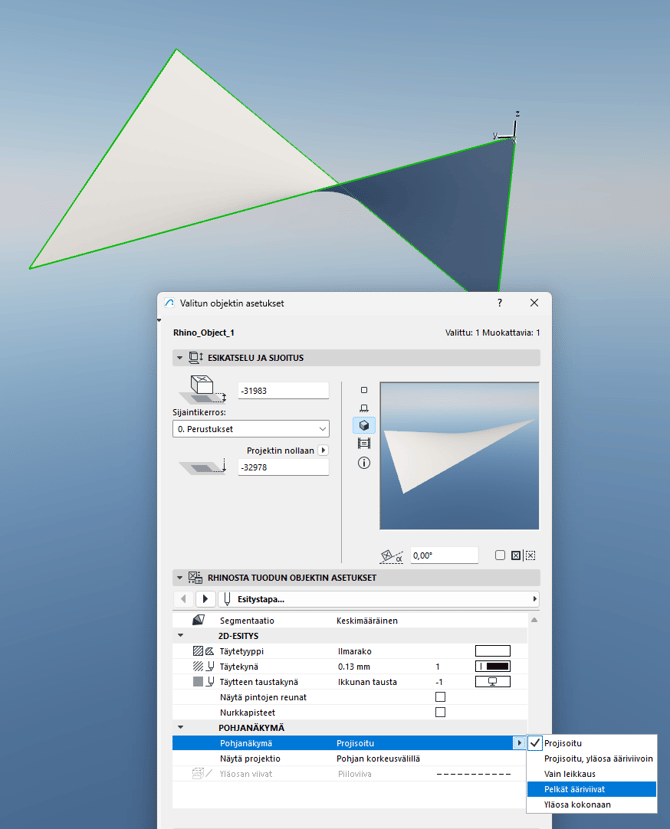Click the preview picture icon below 3D

point(363,444)
